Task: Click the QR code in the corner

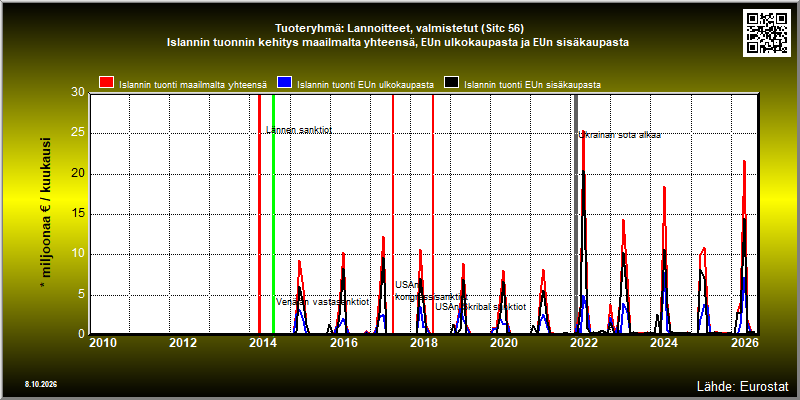Action: (768, 33)
